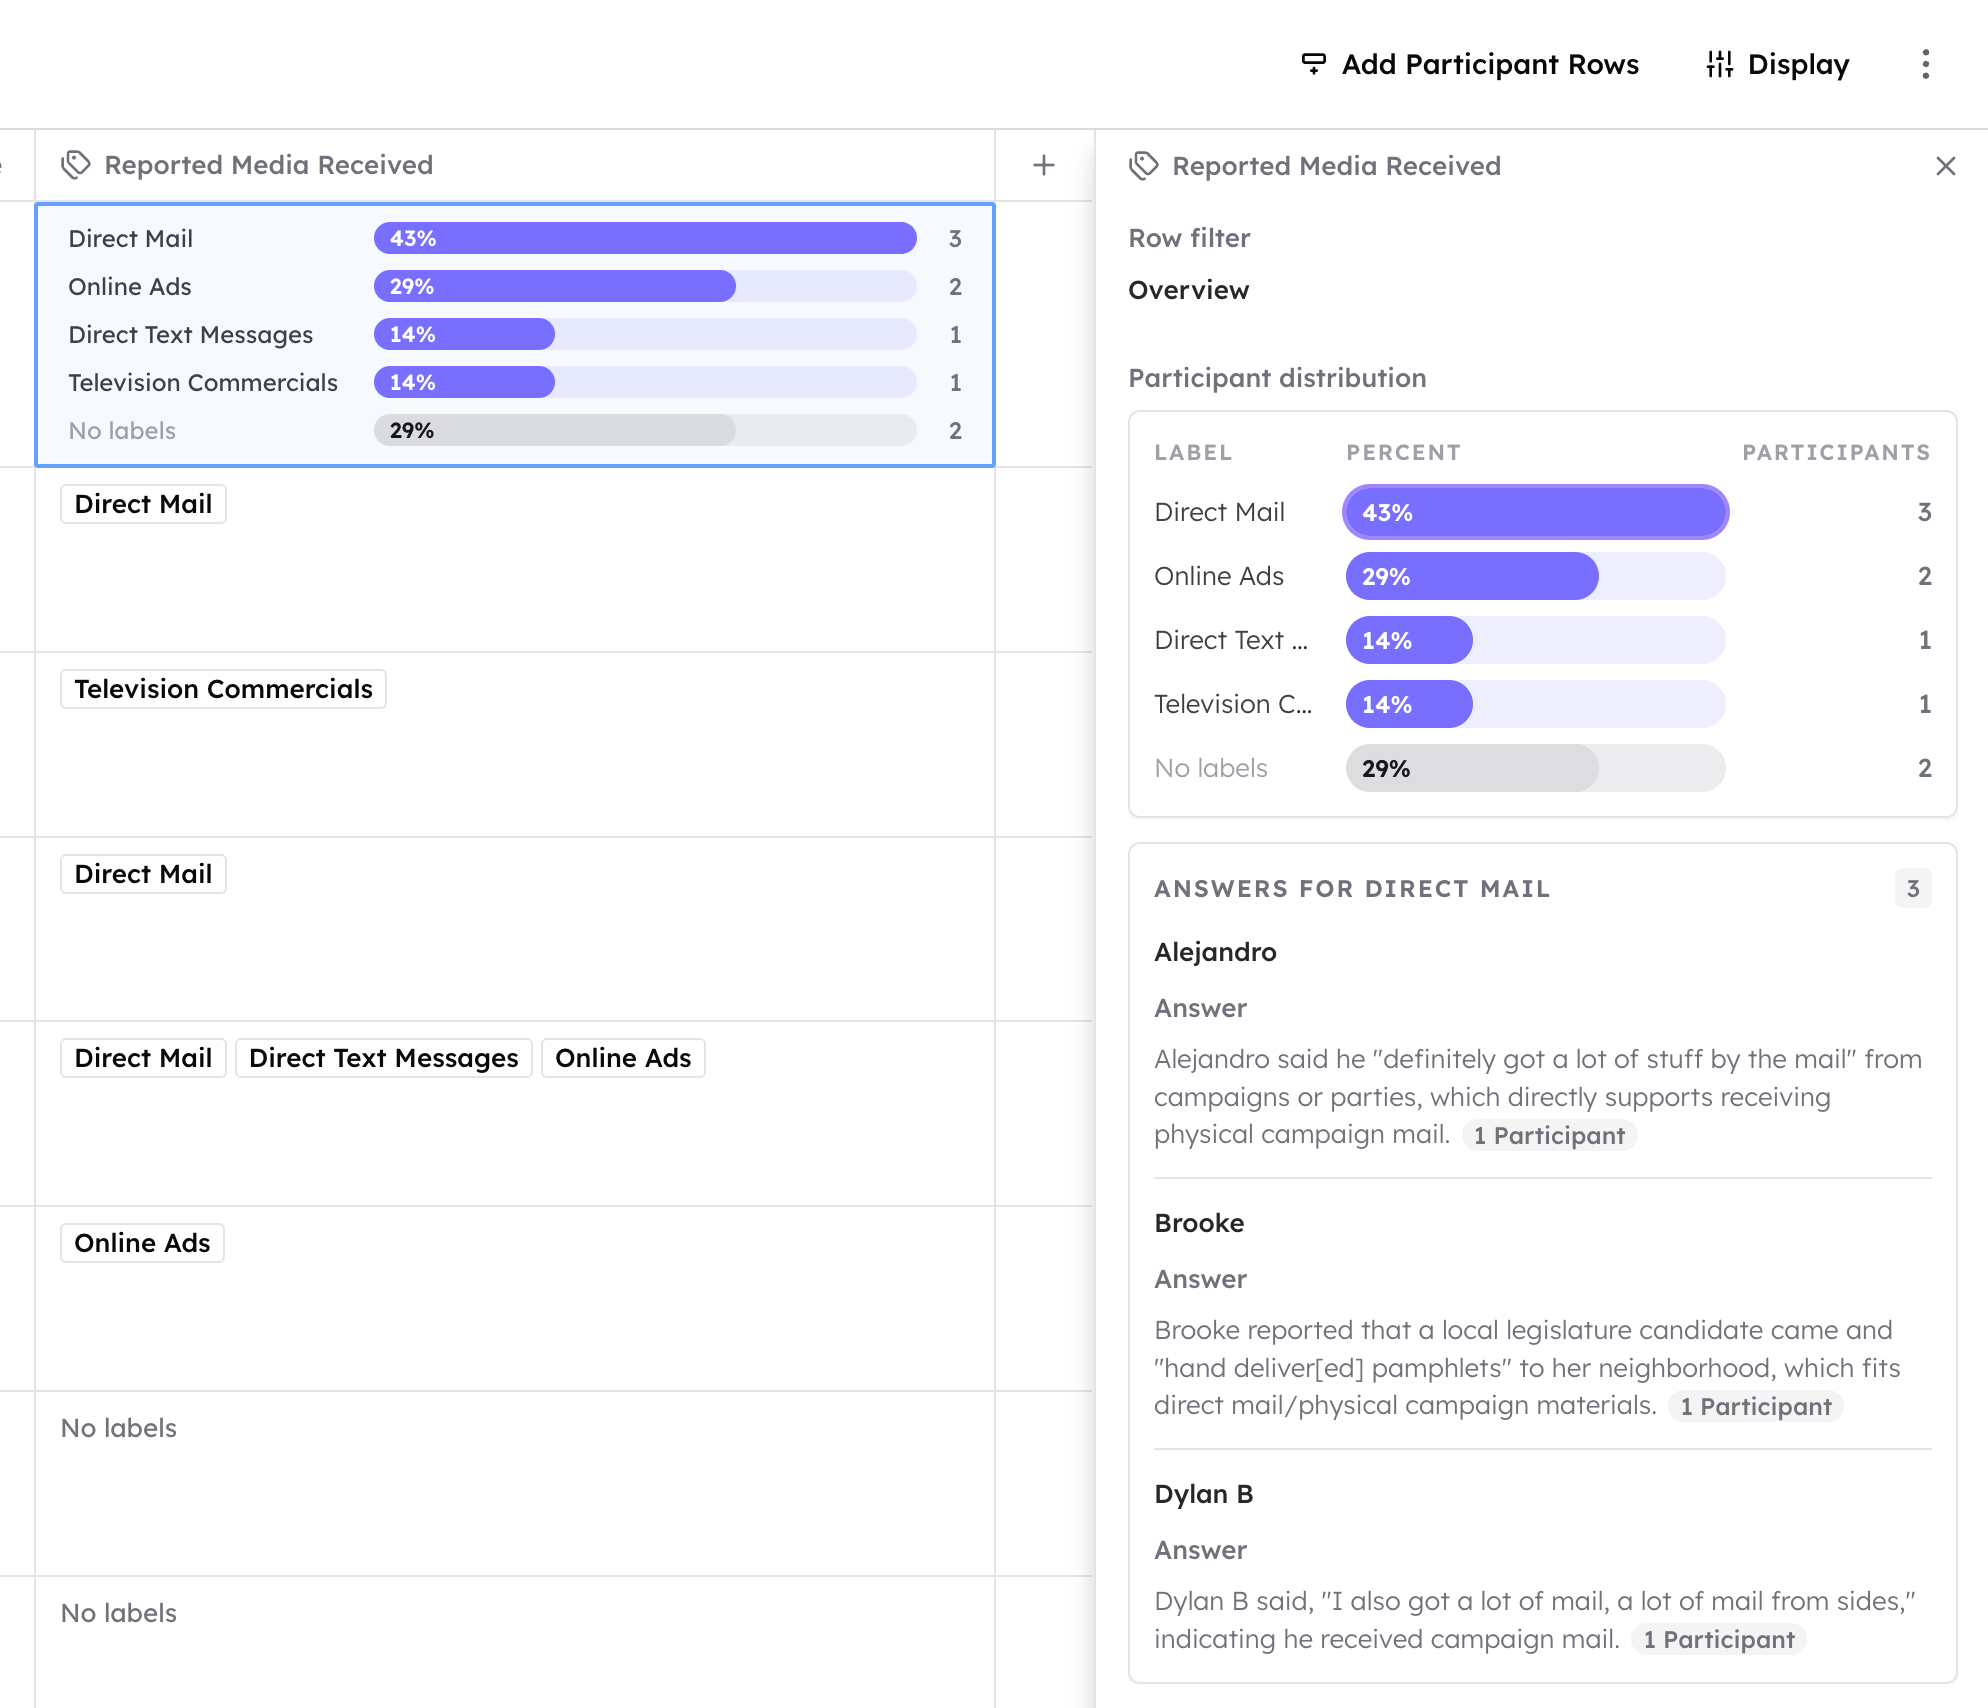Close the Reported Media Received side panel

[1945, 166]
